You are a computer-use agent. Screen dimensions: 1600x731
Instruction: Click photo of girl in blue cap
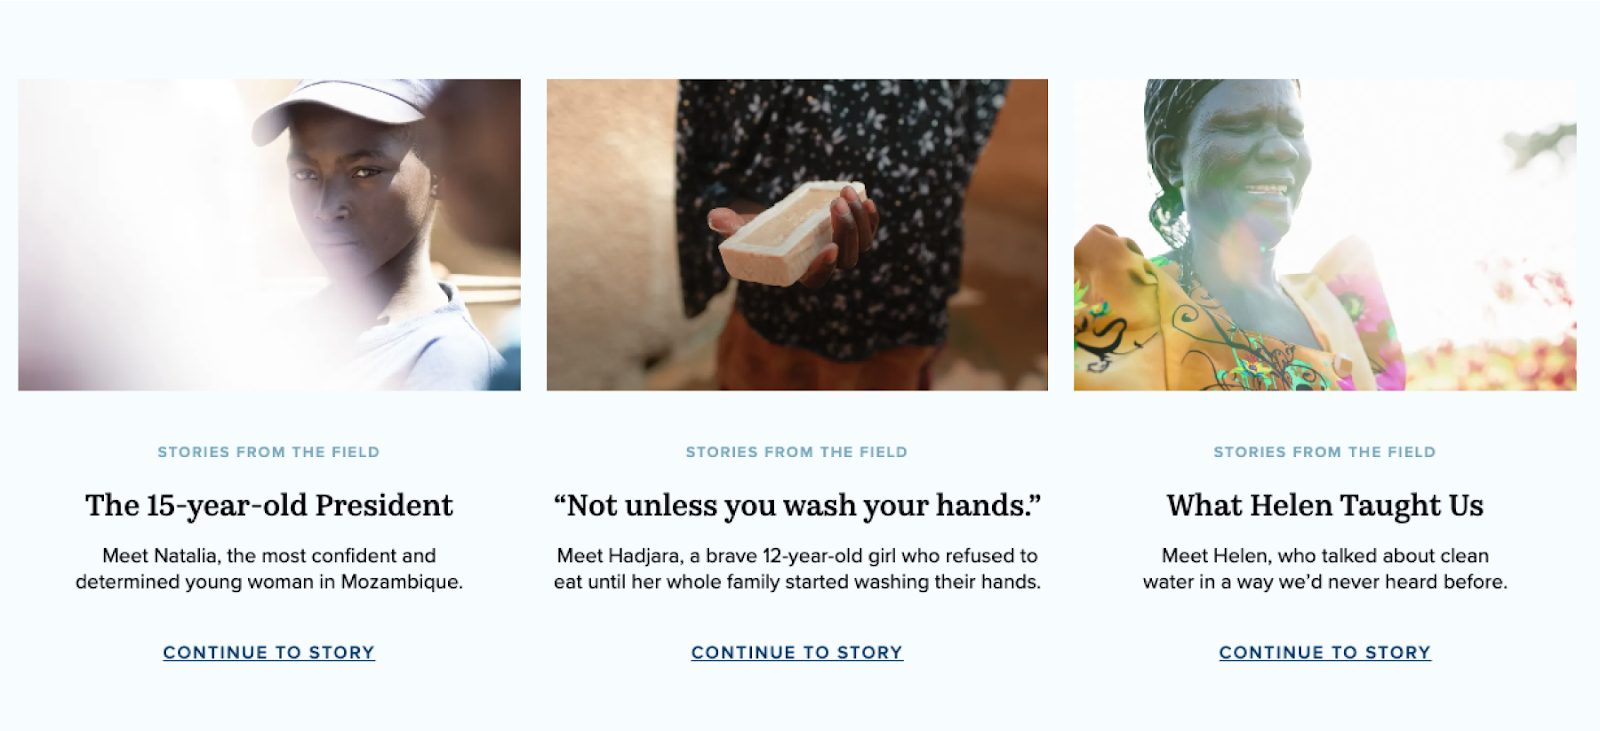point(269,235)
